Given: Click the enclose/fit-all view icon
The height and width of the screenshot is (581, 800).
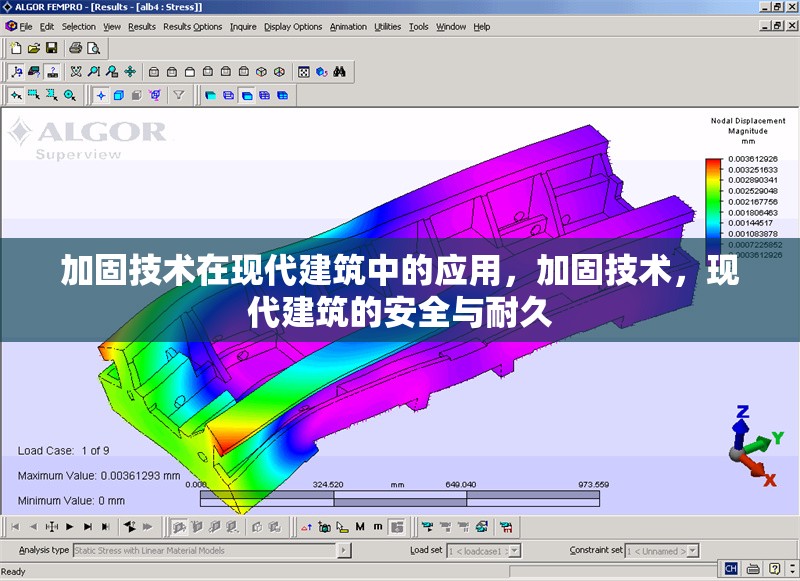Looking at the screenshot, I should point(76,72).
